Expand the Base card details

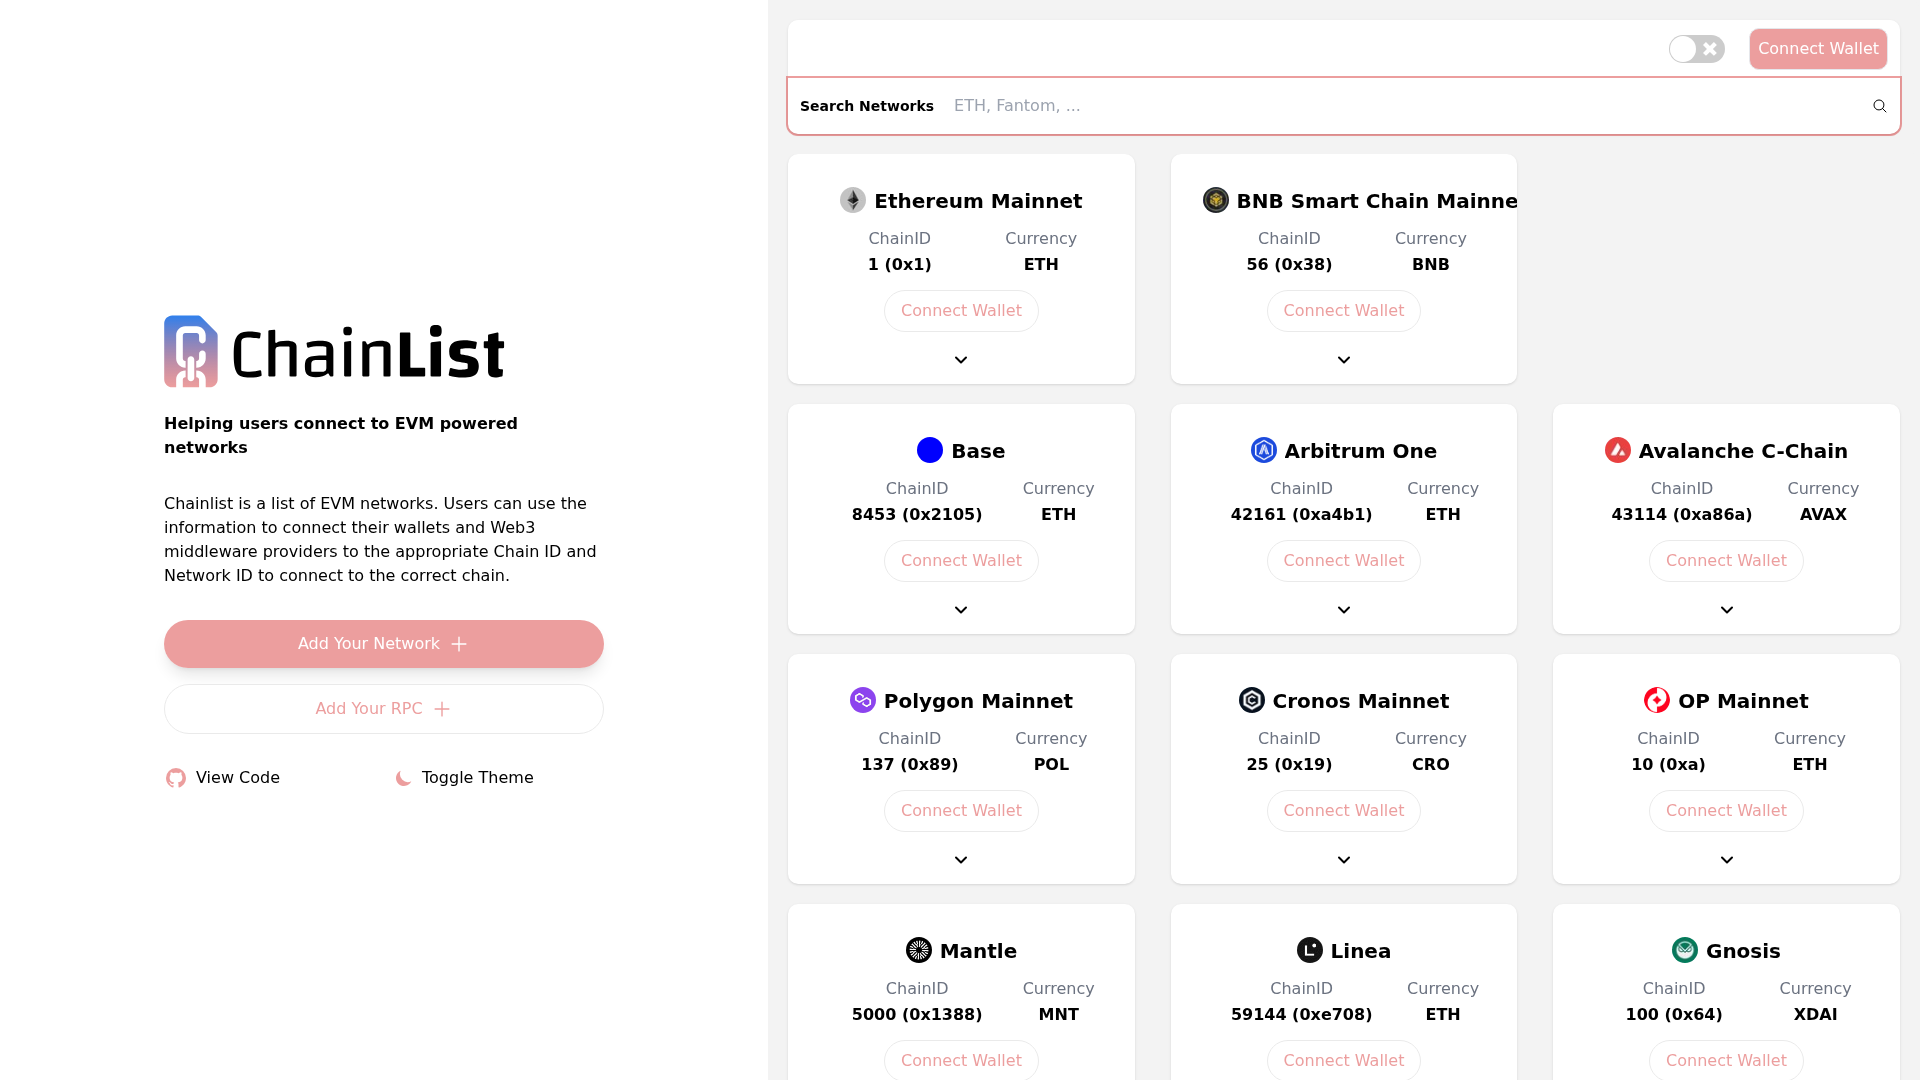point(961,610)
